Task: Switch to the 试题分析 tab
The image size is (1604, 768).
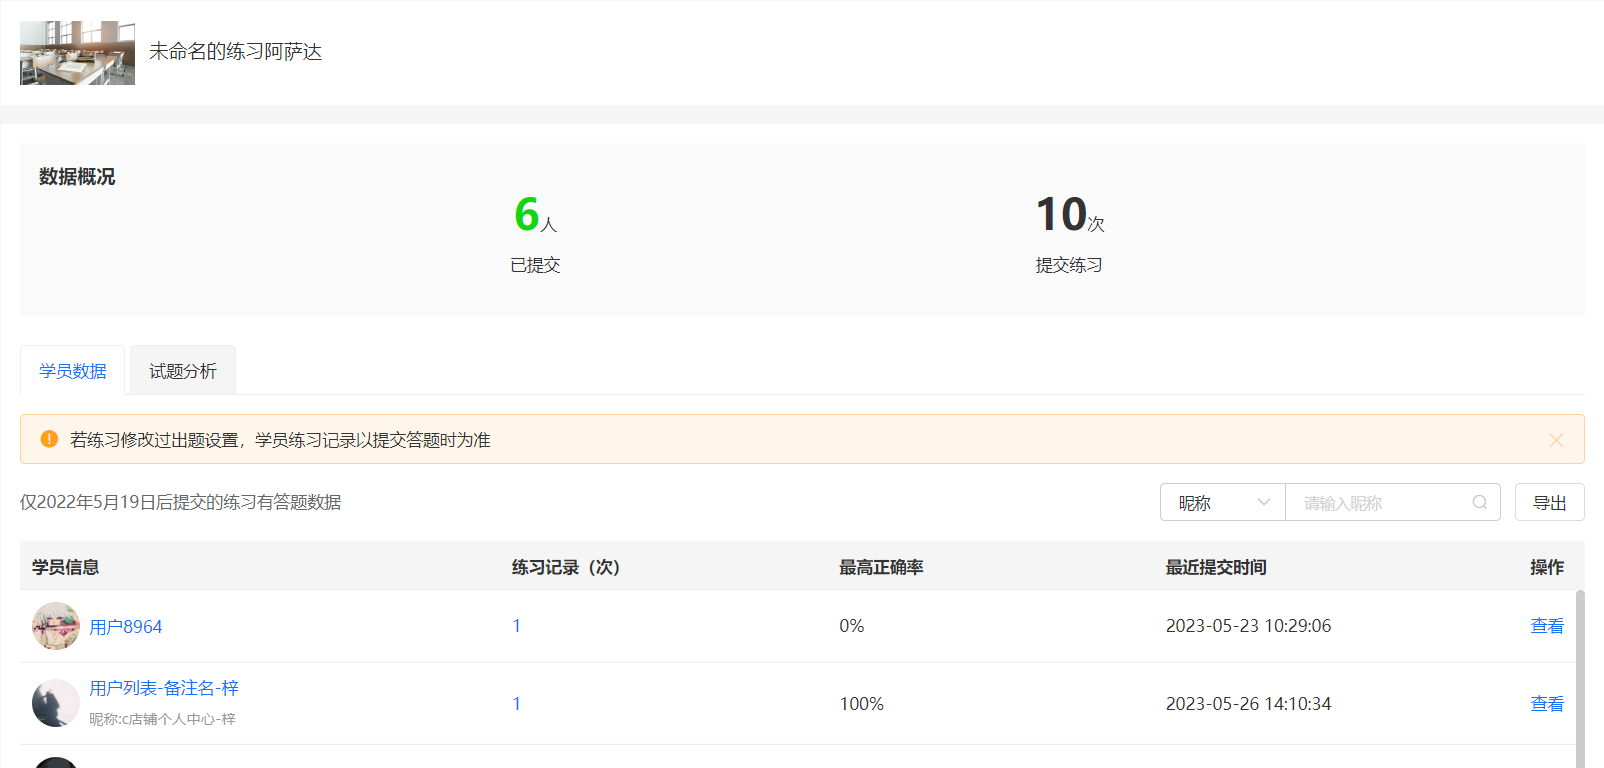Action: click(183, 371)
